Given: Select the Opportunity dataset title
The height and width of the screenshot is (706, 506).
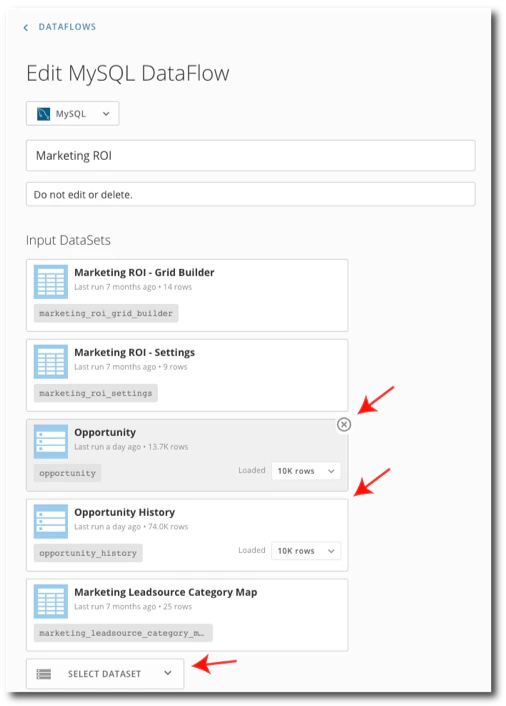Looking at the screenshot, I should tap(105, 432).
